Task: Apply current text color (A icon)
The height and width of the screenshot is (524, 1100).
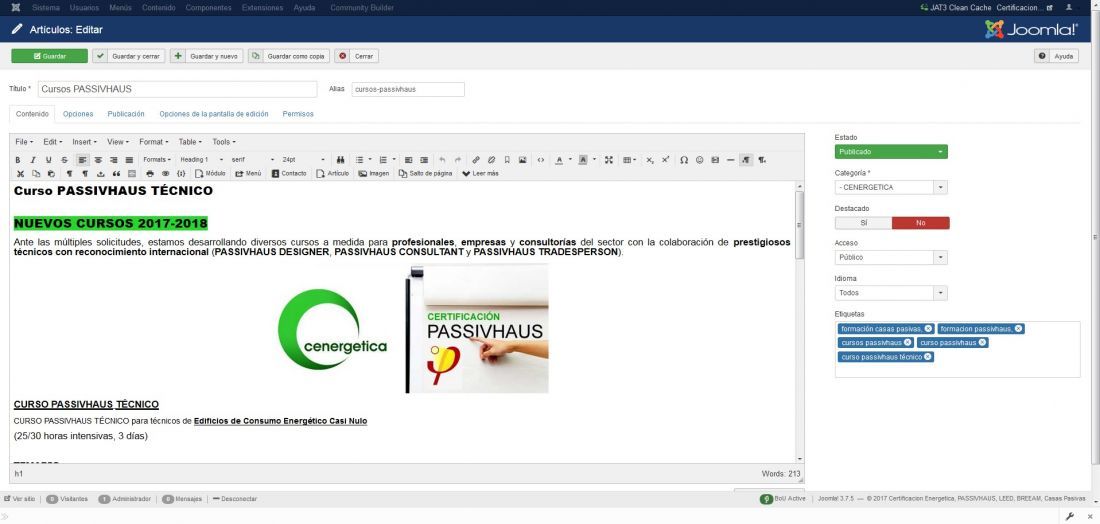Action: (559, 160)
